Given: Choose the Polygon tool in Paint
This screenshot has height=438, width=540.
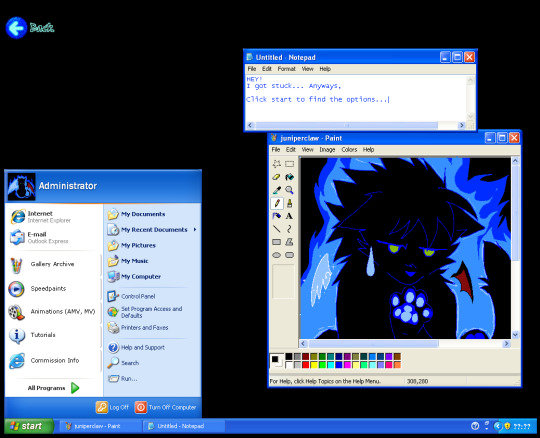Looking at the screenshot, I should 289,242.
